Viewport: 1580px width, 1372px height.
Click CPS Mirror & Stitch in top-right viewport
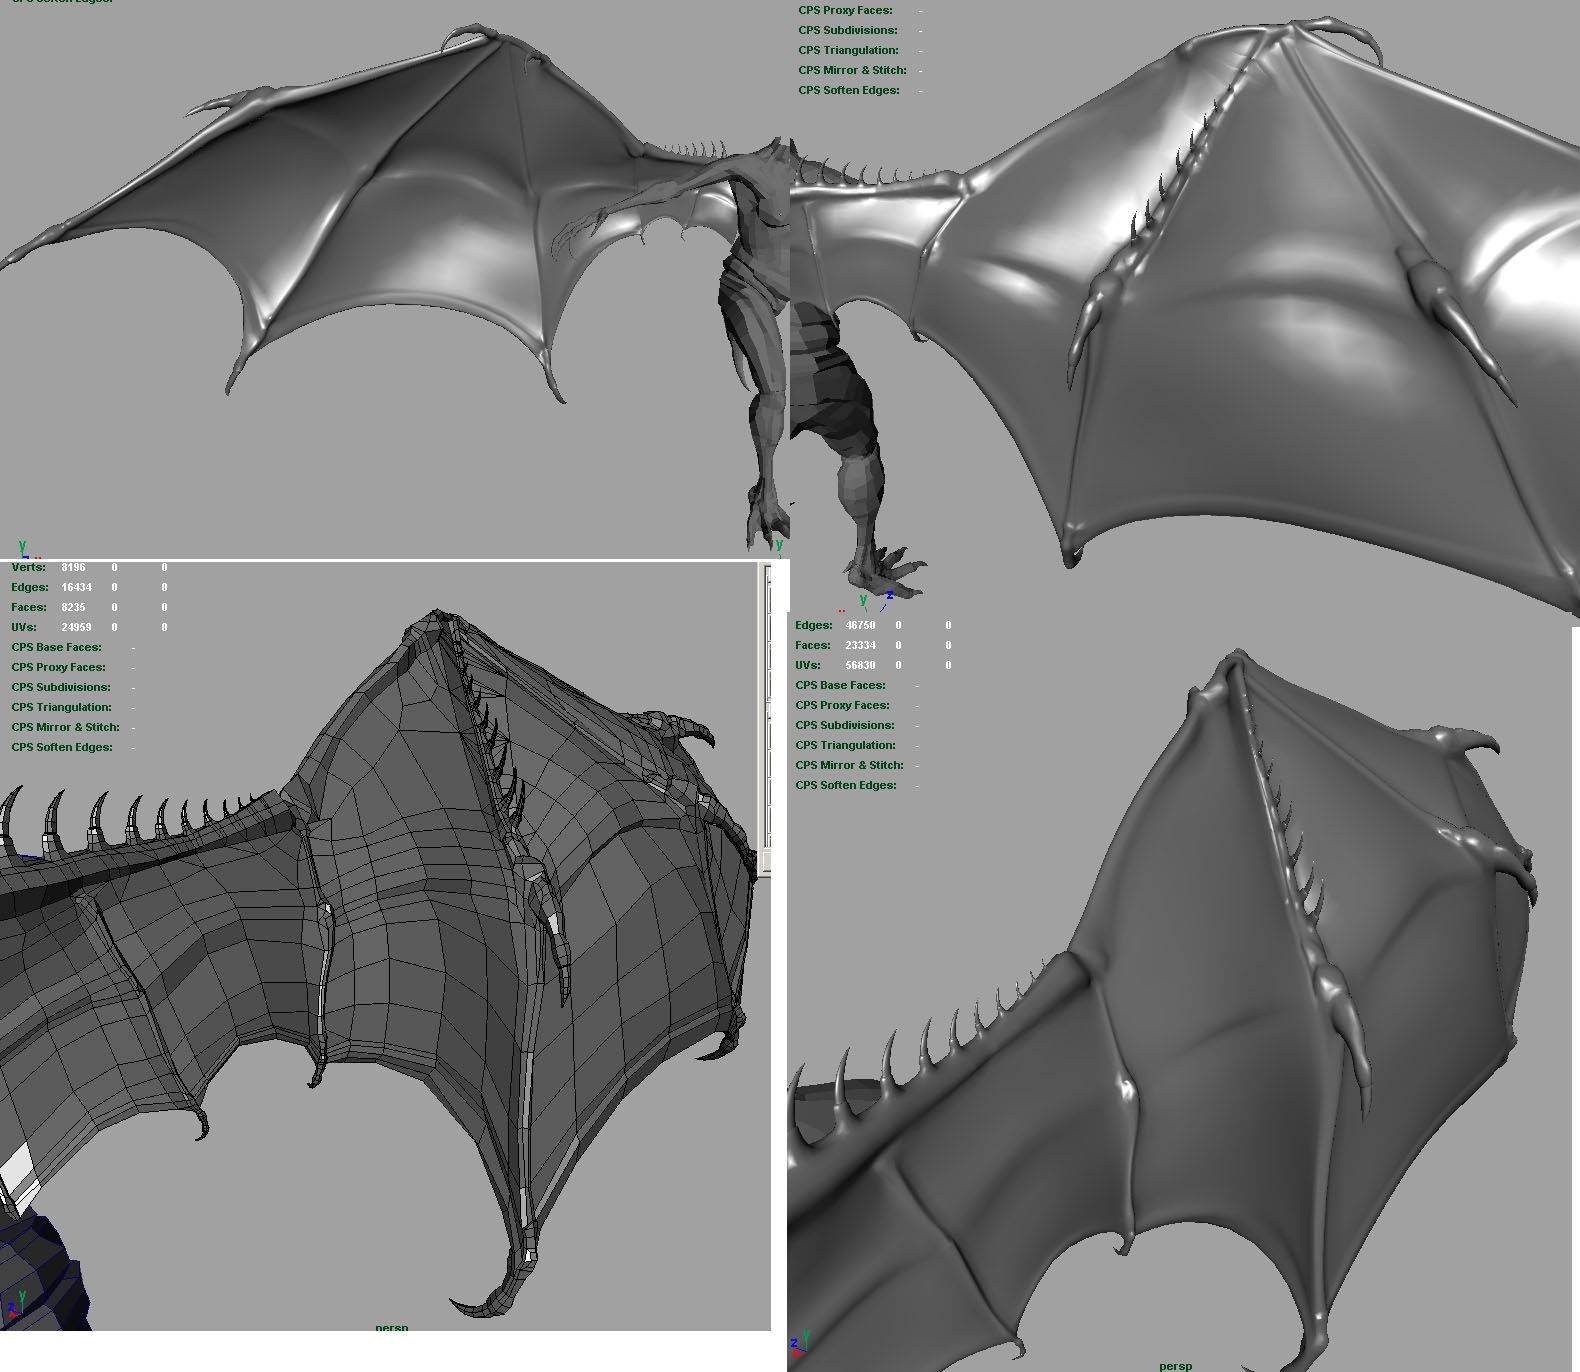click(x=852, y=70)
